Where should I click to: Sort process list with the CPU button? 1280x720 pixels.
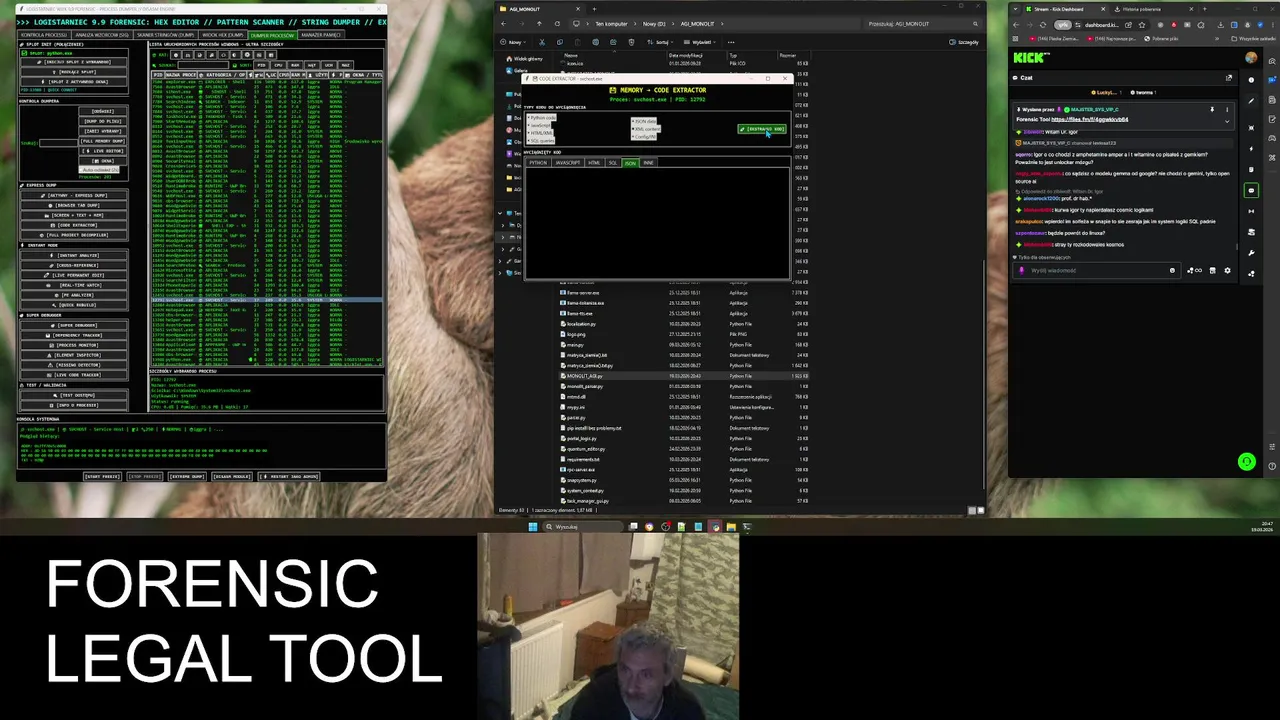(278, 65)
